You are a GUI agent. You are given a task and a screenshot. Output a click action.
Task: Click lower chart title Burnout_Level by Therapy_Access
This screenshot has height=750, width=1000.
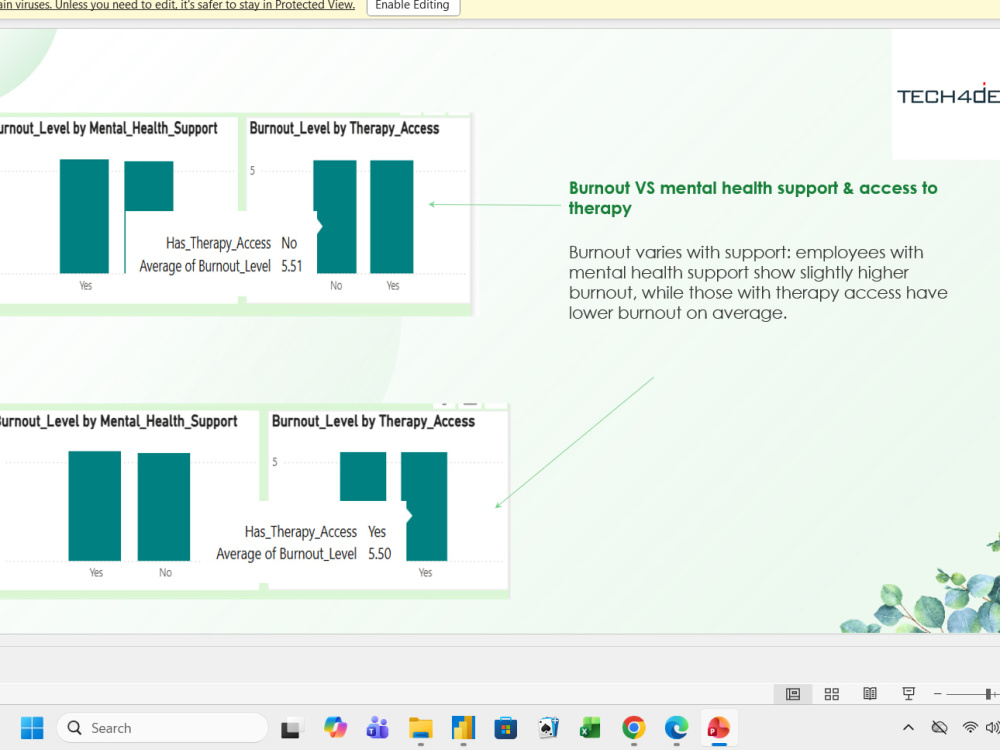point(373,422)
